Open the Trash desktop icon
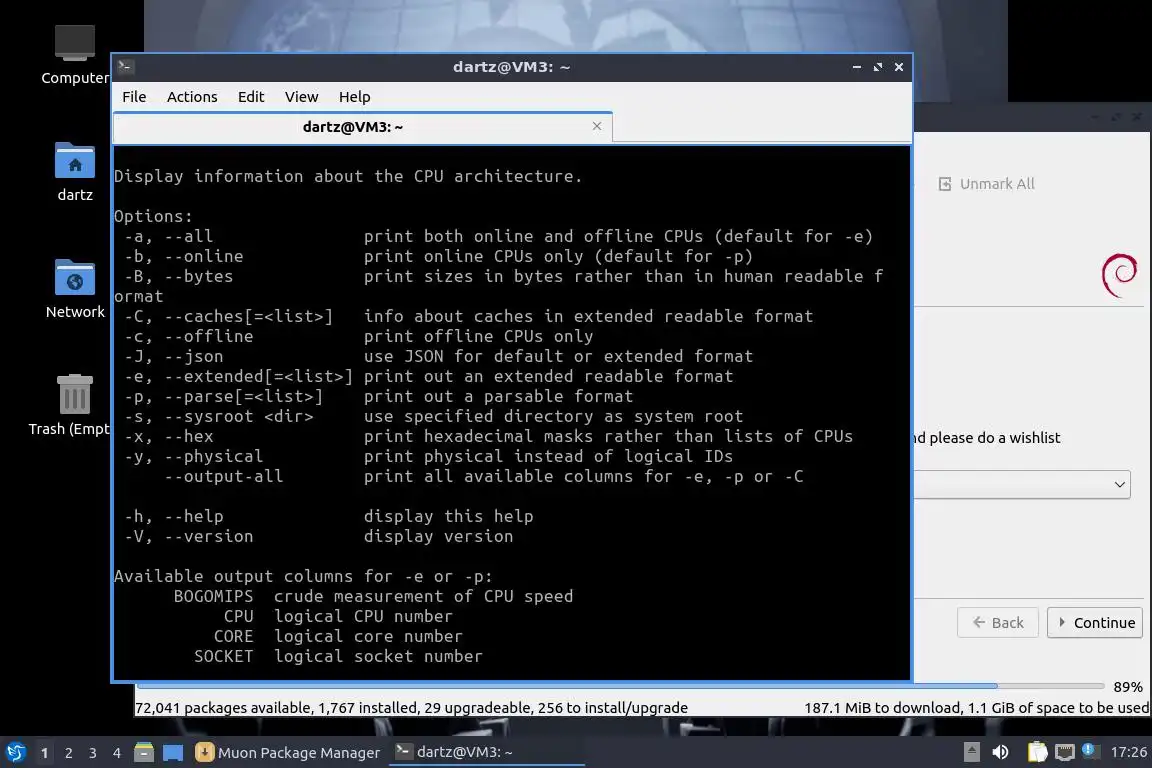1152x768 pixels. point(74,404)
